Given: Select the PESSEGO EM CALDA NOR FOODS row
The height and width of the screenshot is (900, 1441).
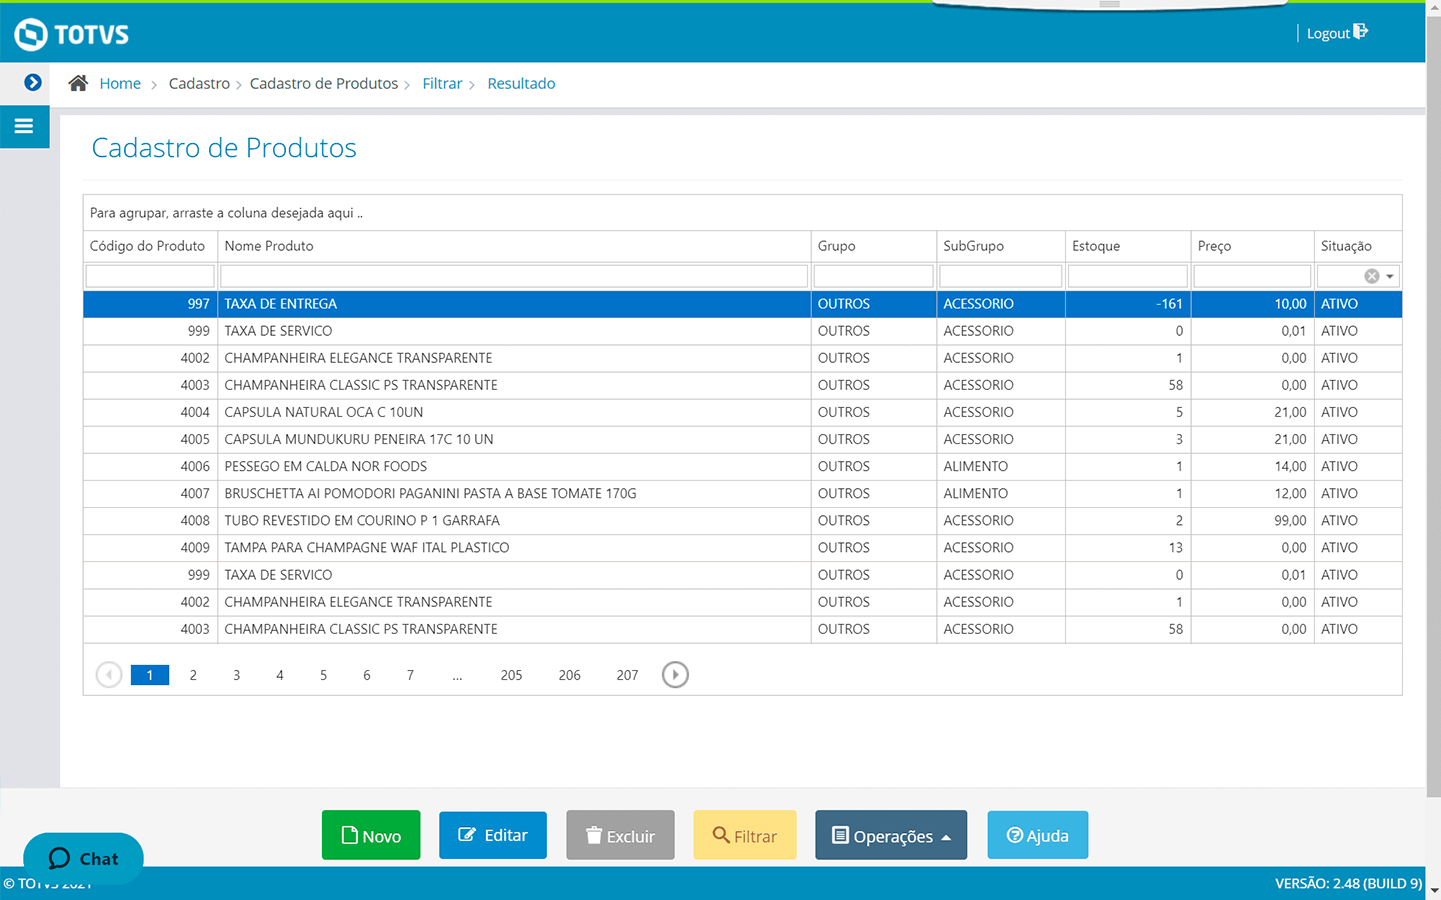Looking at the screenshot, I should pos(326,466).
